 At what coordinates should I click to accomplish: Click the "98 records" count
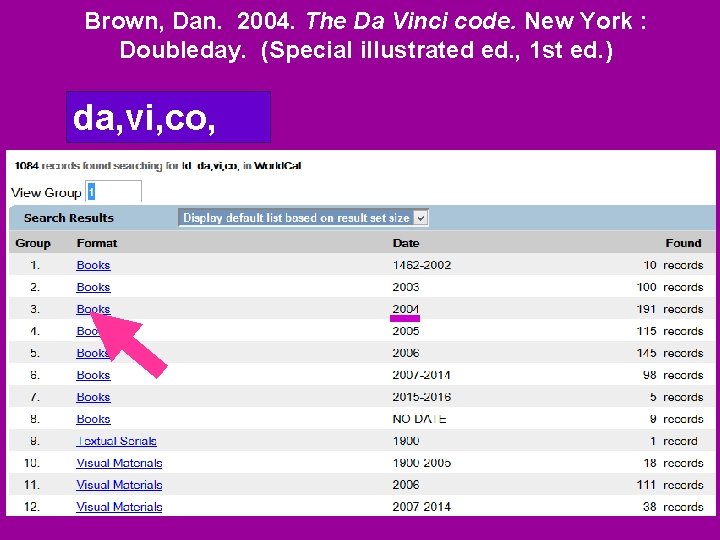(673, 375)
